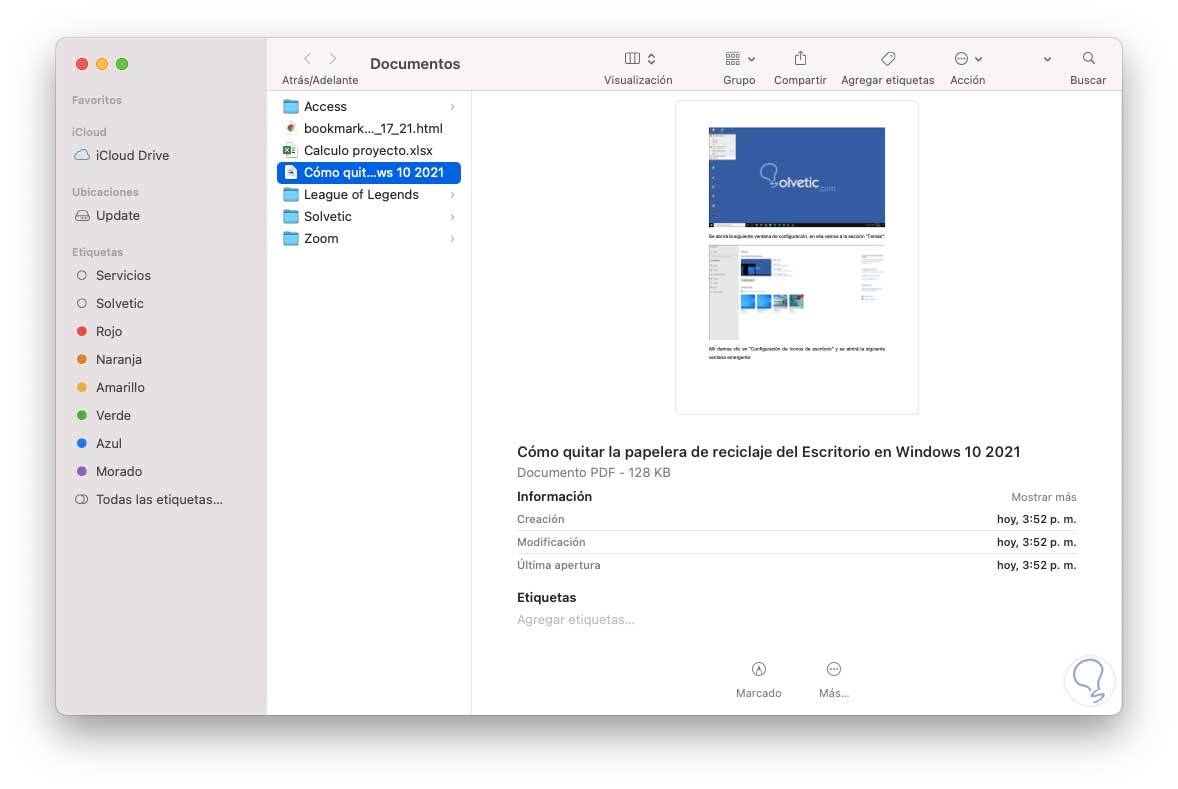
Task: Click the Buscar magnifying glass icon
Action: (x=1087, y=59)
